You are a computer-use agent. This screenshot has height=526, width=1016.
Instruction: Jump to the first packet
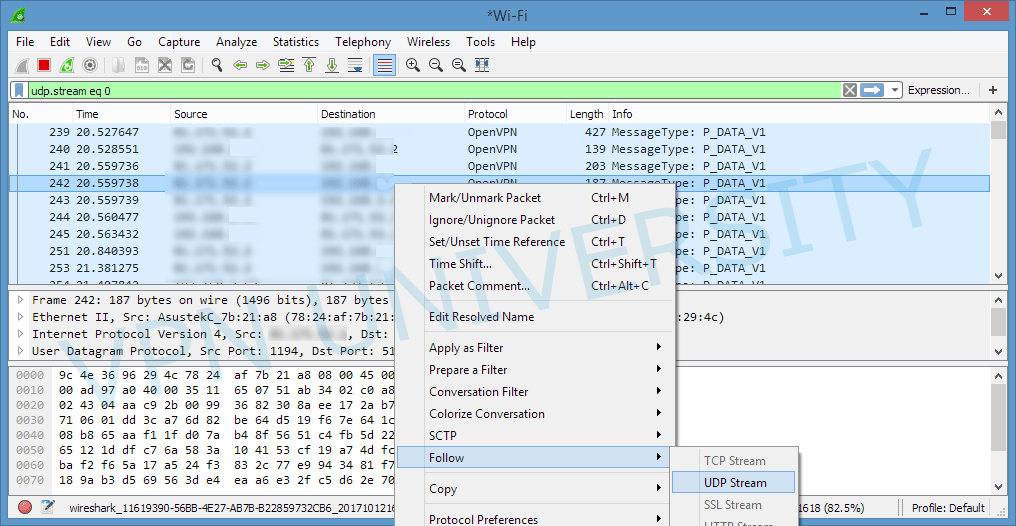[309, 65]
